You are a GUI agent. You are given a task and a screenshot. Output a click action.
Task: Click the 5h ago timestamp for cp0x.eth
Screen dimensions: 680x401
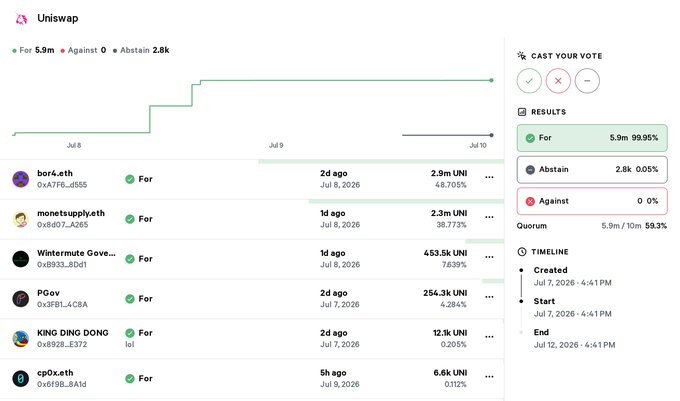pos(333,372)
